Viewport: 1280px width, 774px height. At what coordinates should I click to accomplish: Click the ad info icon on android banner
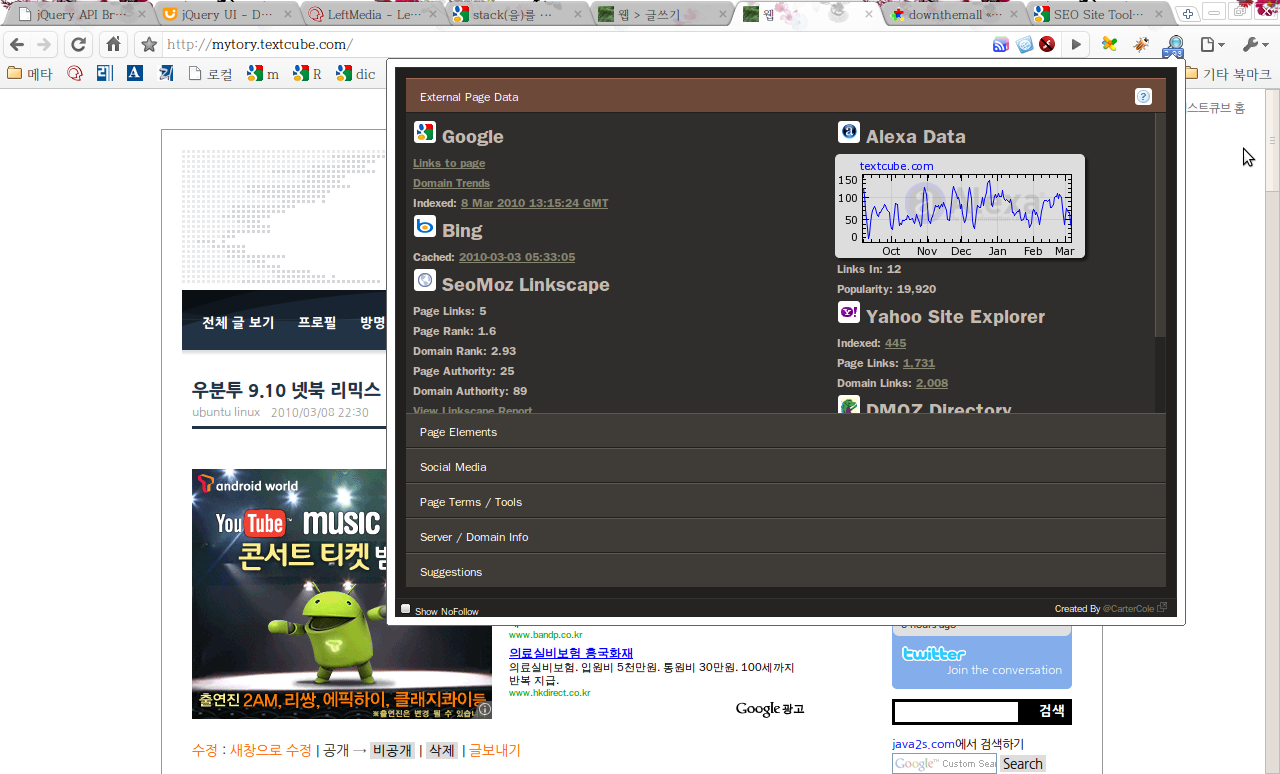click(484, 710)
